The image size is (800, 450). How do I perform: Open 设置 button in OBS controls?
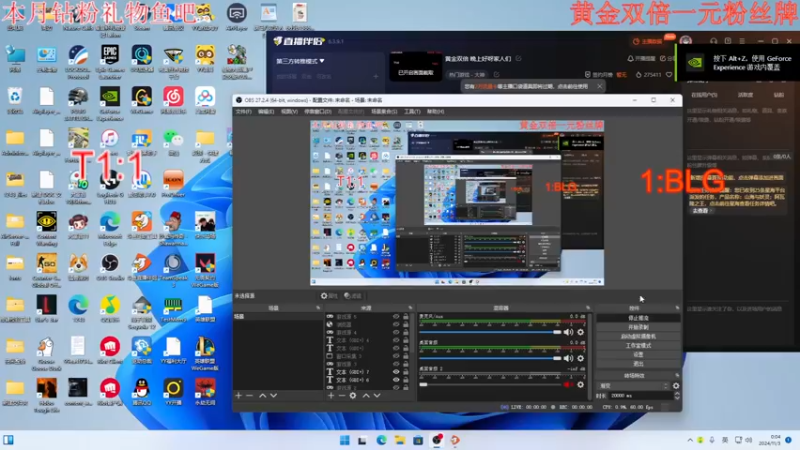(x=638, y=355)
